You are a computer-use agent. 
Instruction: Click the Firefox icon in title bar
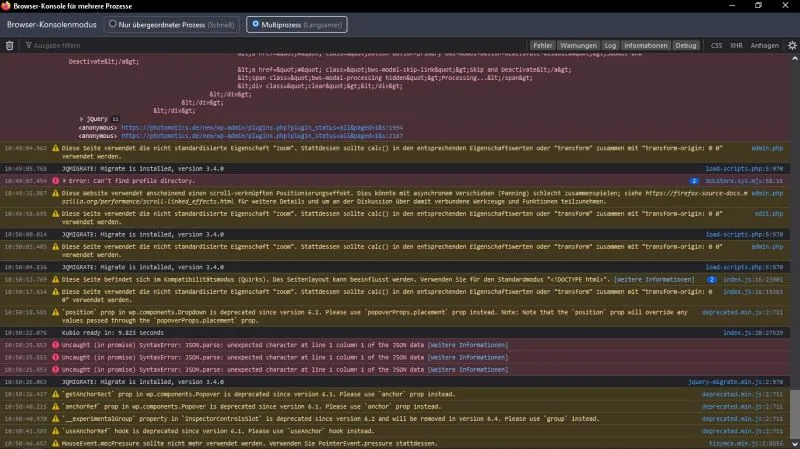tap(6, 6)
